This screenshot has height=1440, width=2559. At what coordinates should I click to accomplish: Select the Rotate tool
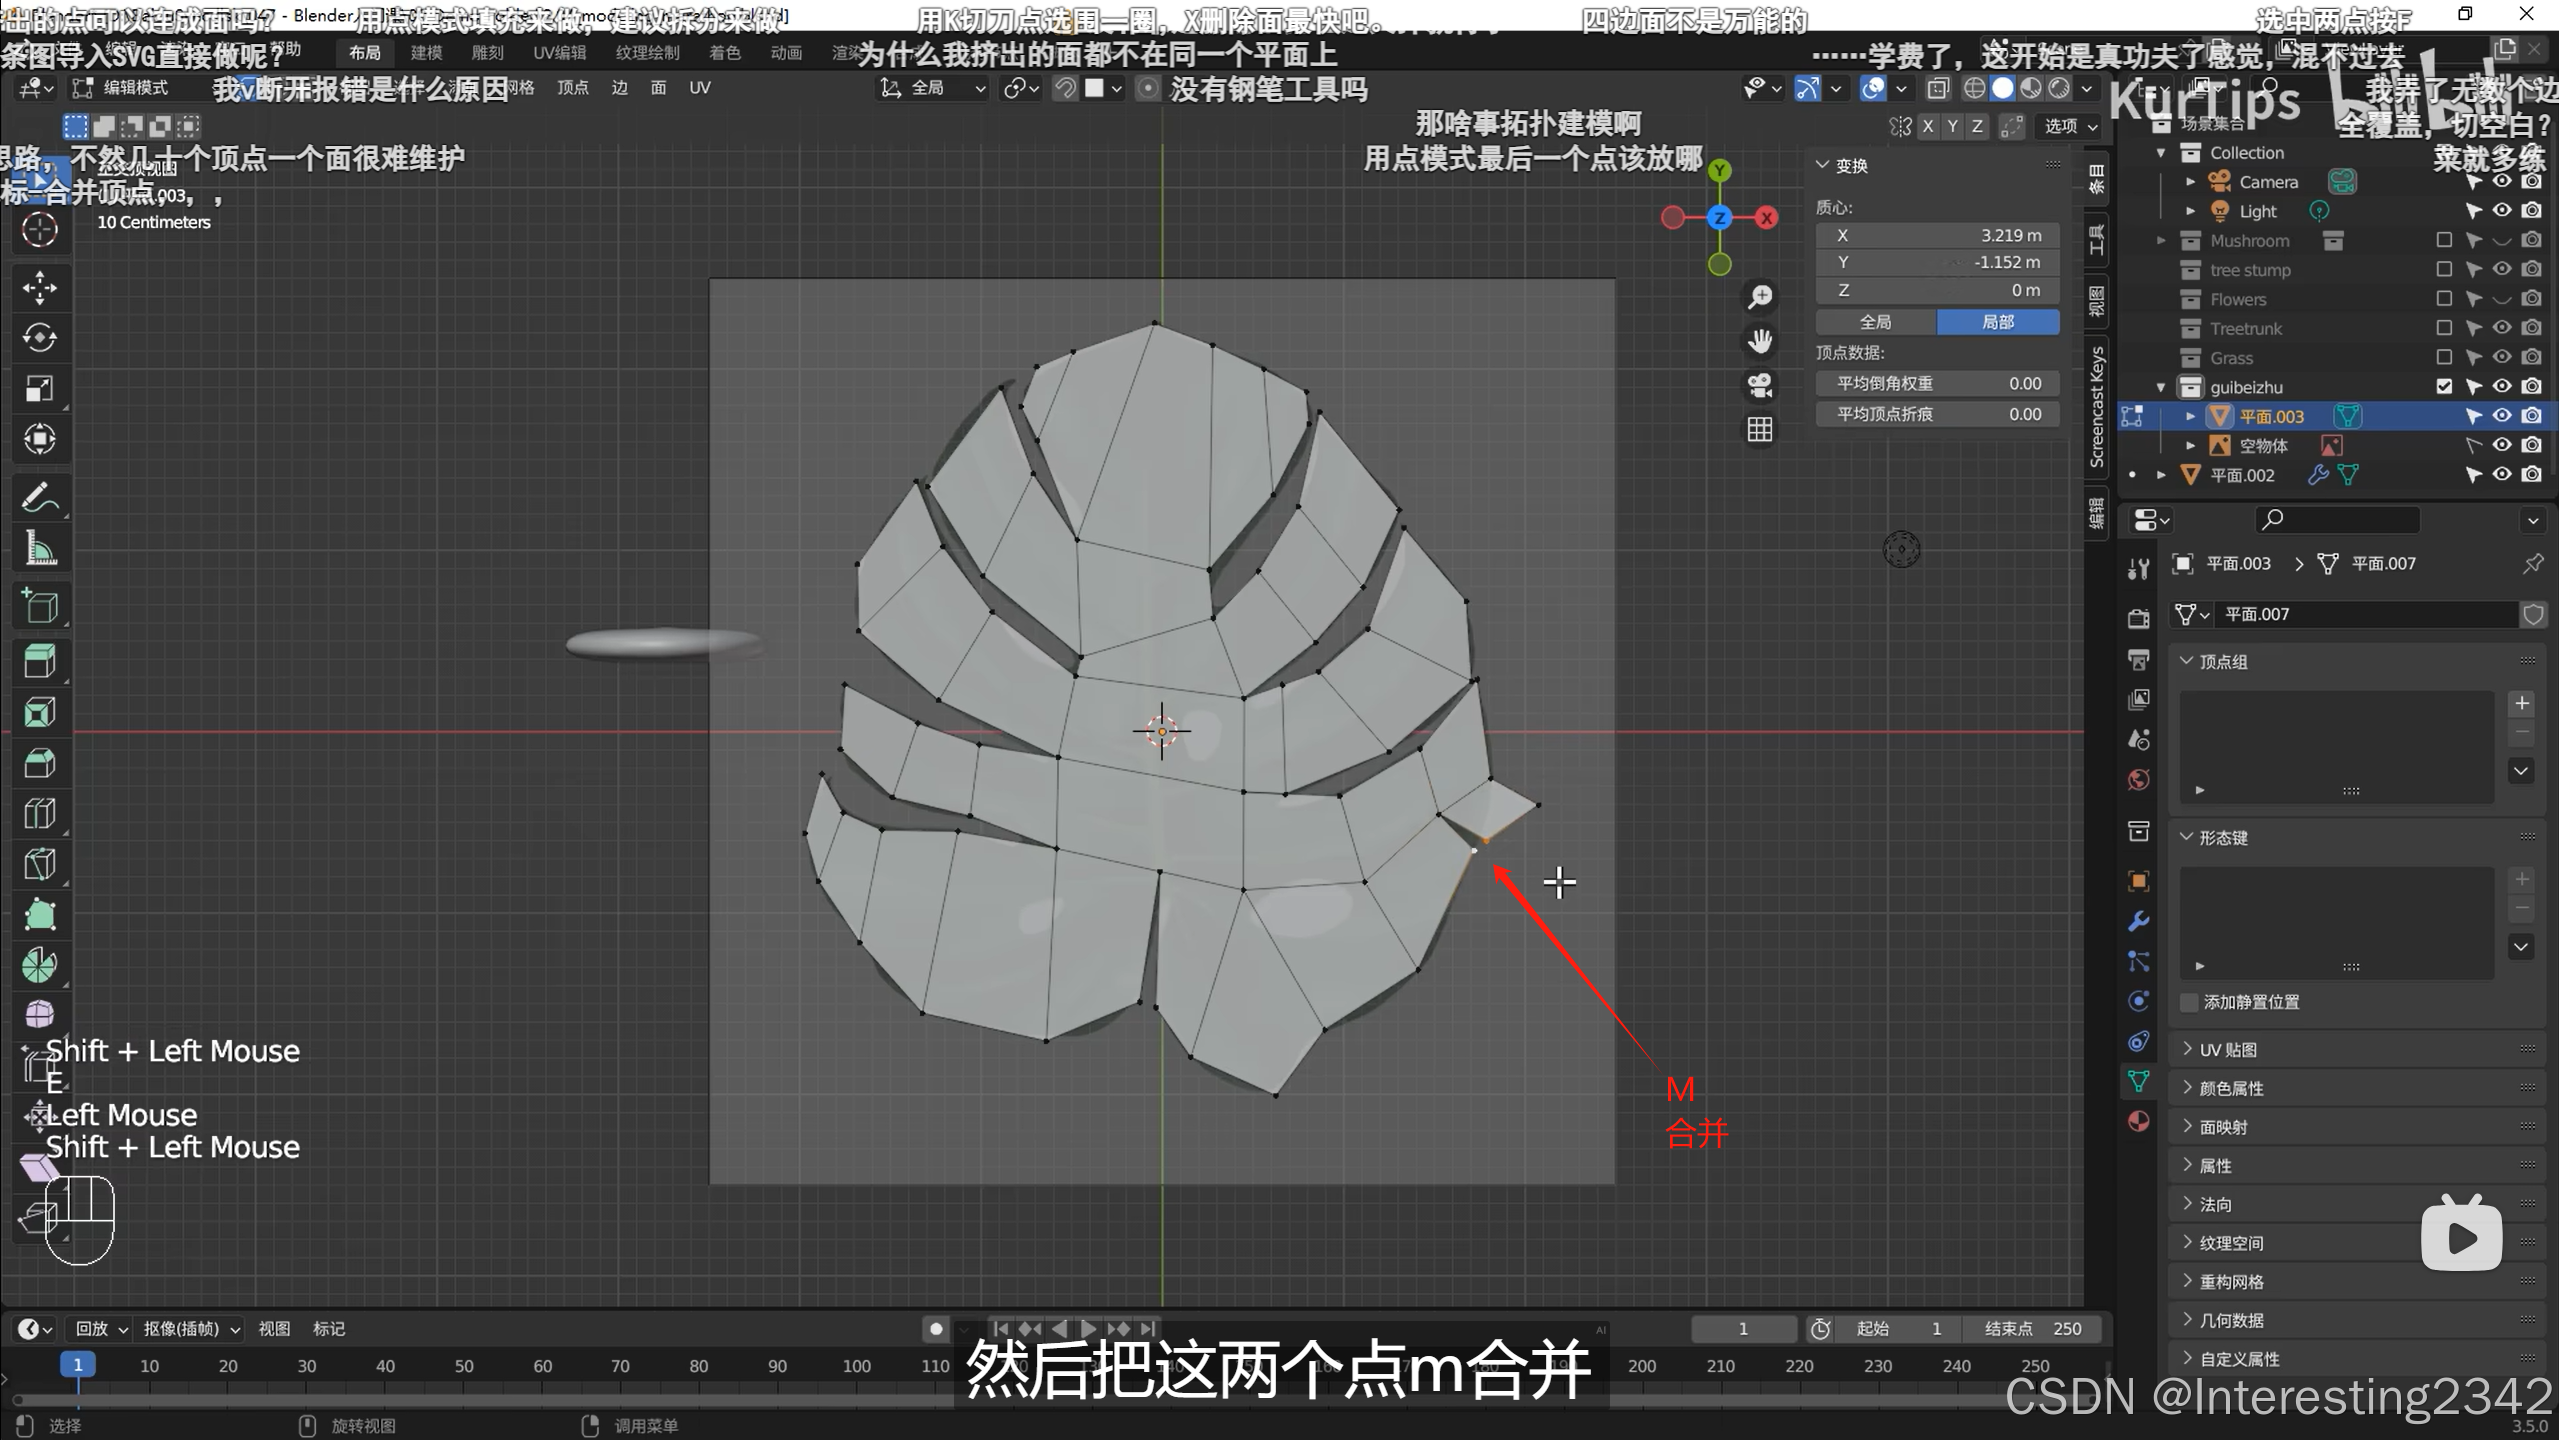(40, 338)
